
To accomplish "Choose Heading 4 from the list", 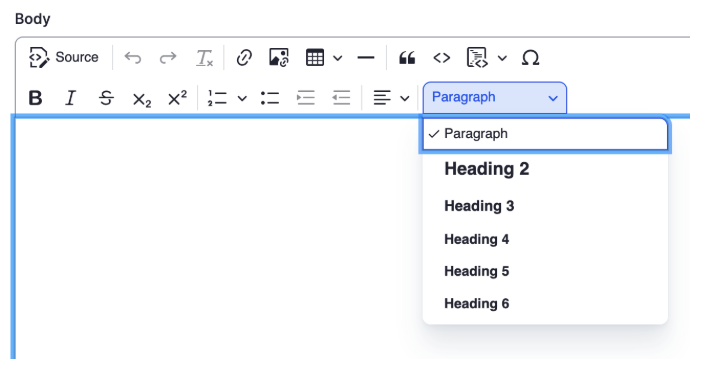I will click(x=545, y=239).
